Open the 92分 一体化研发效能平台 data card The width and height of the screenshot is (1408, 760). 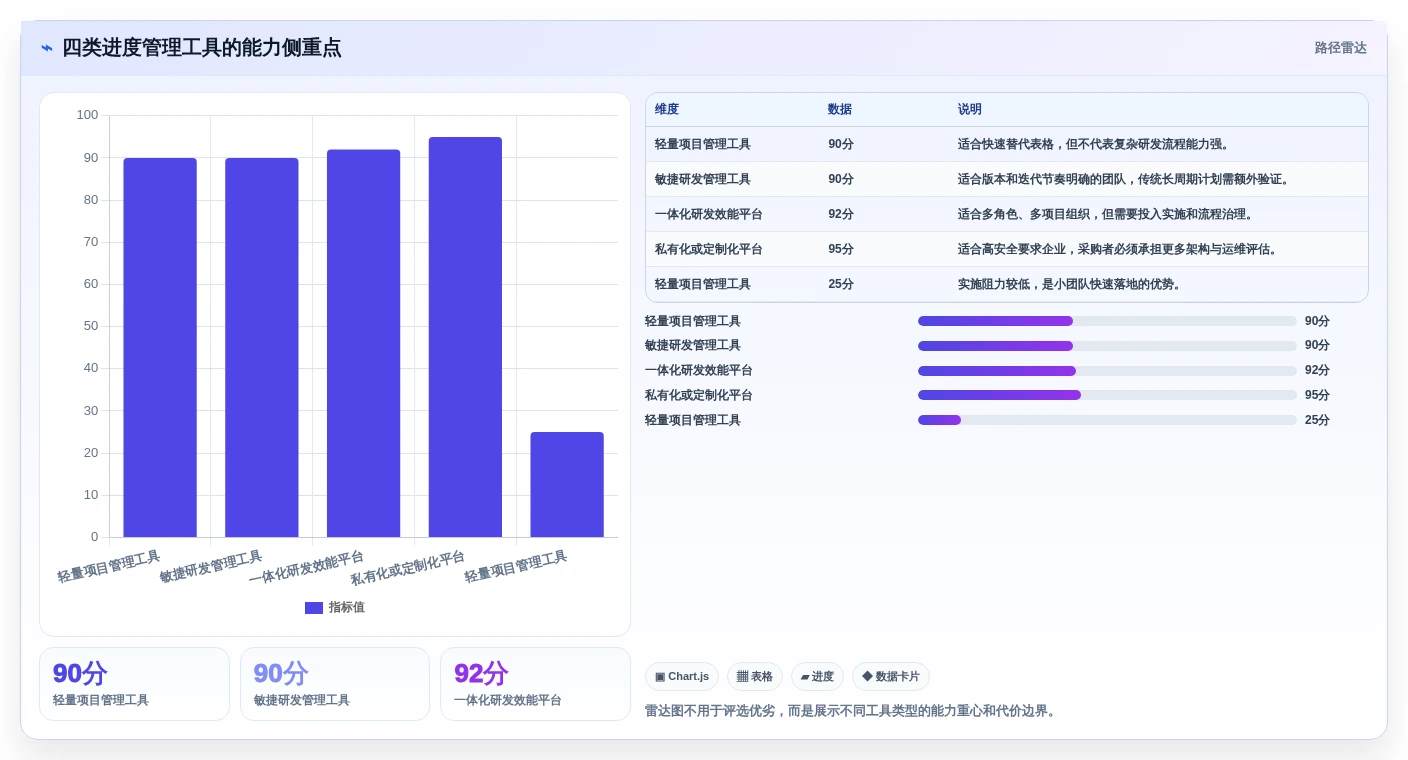point(535,684)
